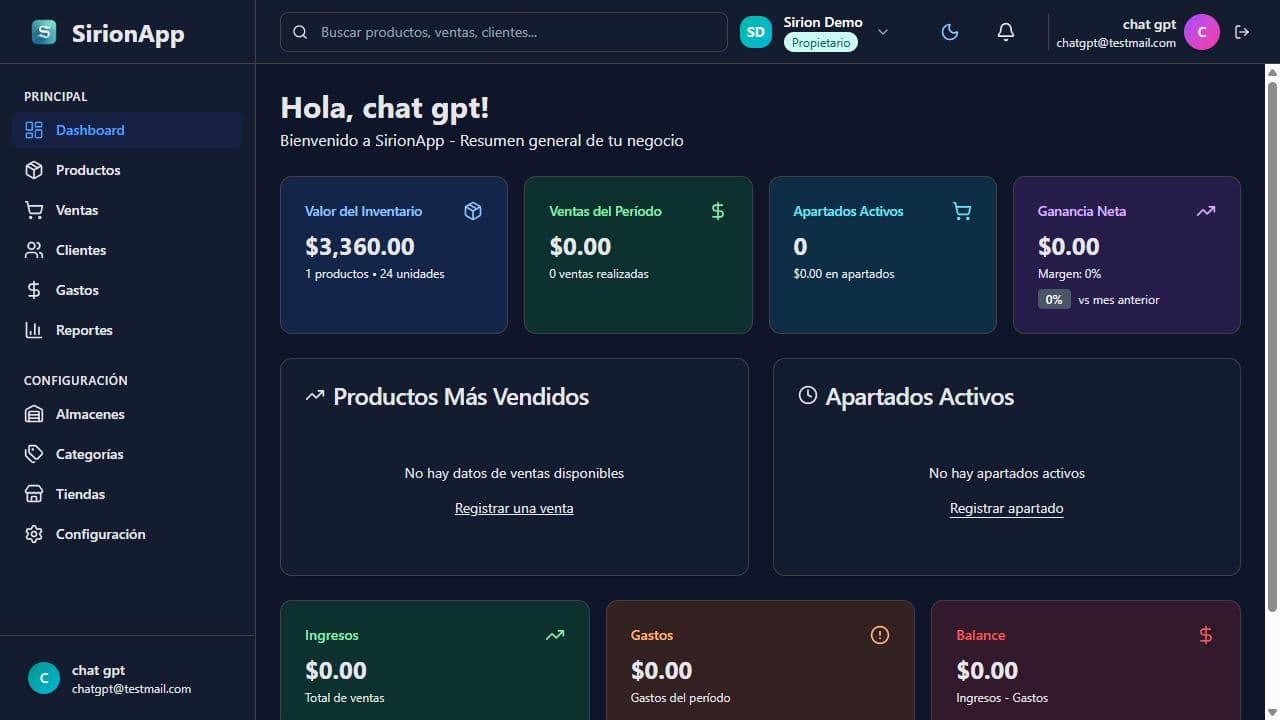Screen dimensions: 1280x720
Task: Expand the Sirion Demo store dropdown chevron
Action: pyautogui.click(x=883, y=32)
